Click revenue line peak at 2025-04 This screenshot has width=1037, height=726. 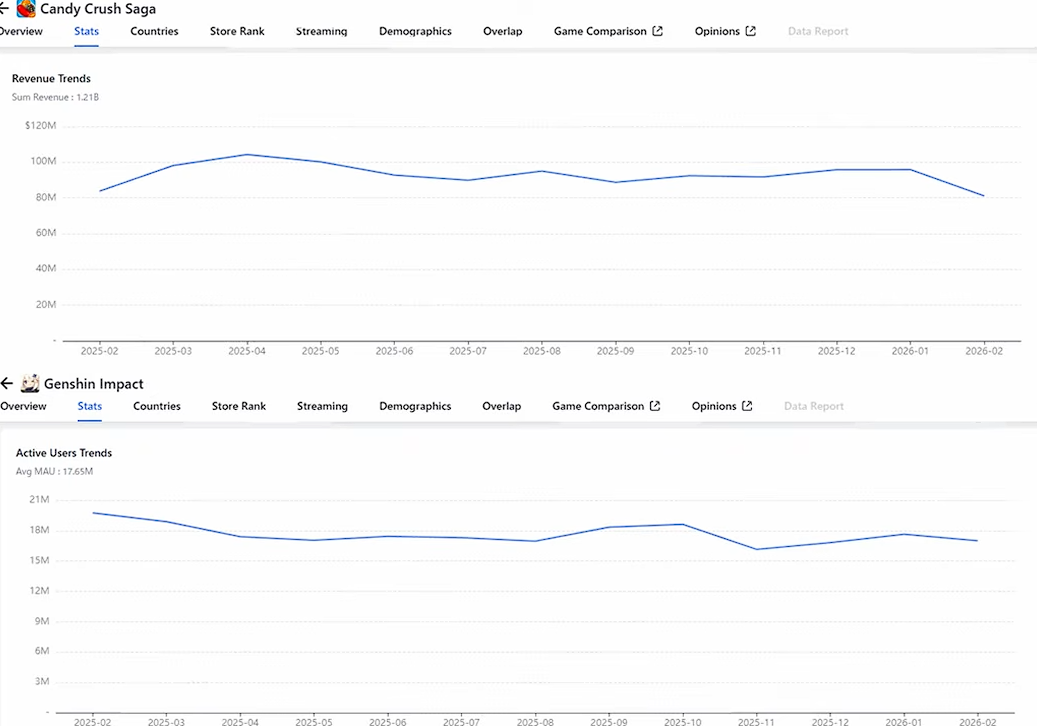tap(247, 155)
